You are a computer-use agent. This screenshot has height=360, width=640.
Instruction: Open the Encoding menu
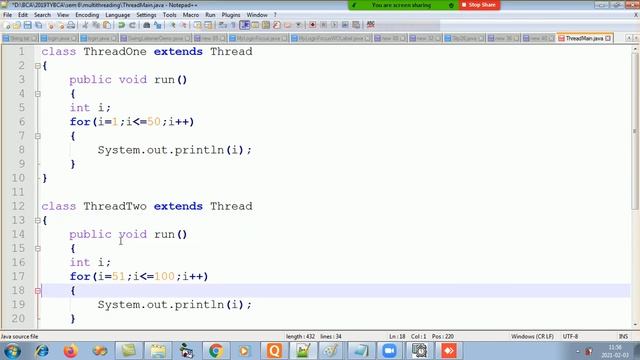pyautogui.click(x=87, y=15)
